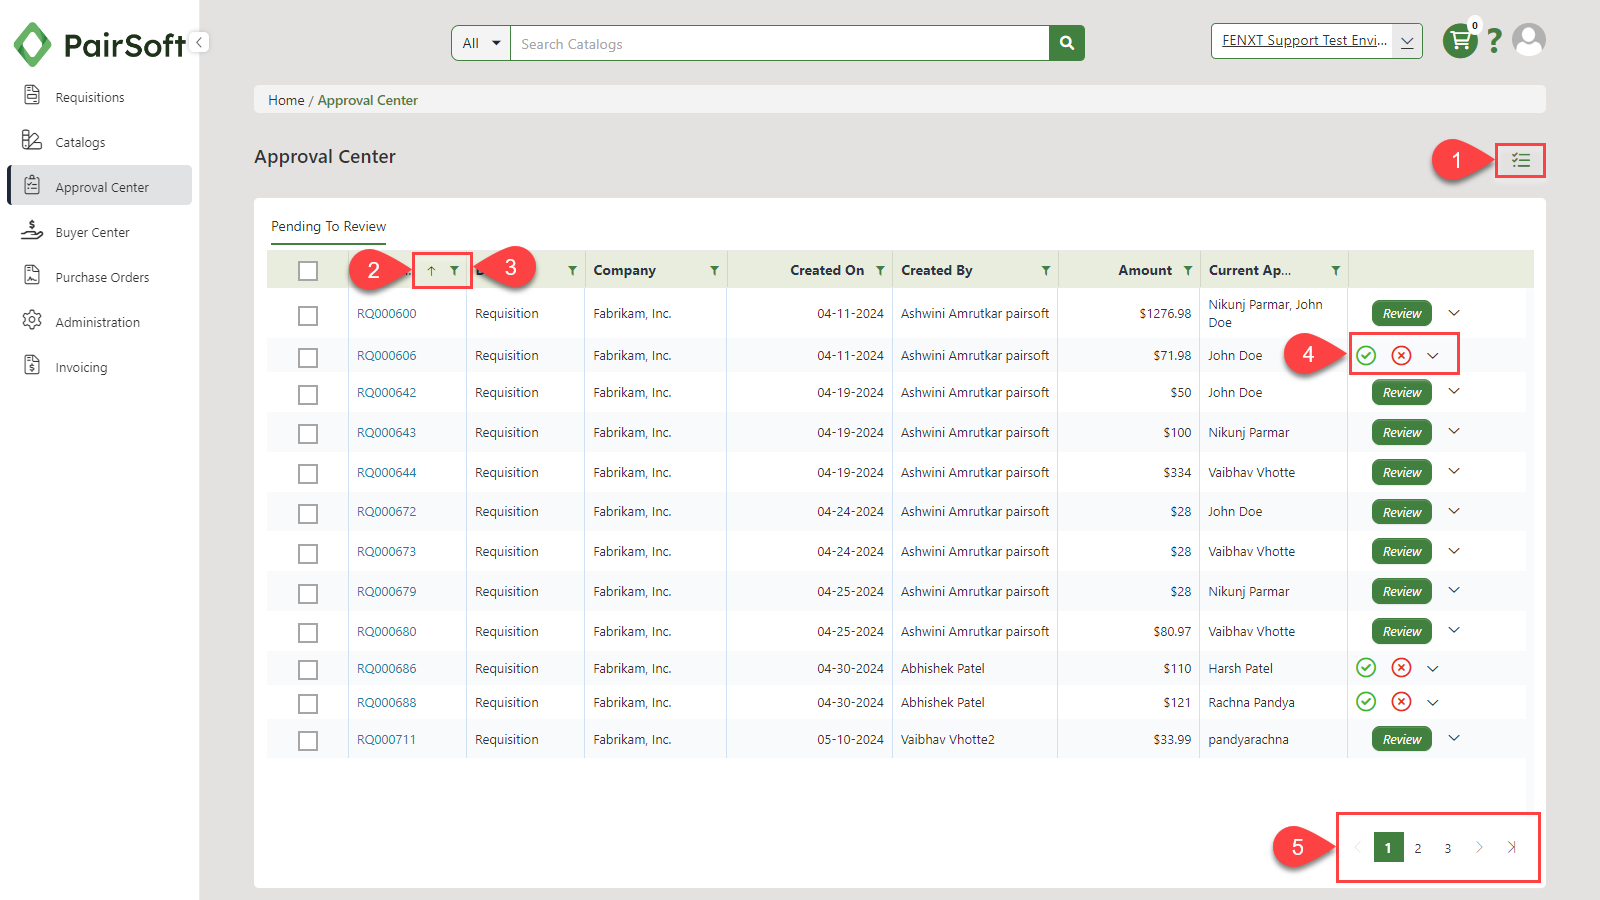Expand the row options chevron for RQ000606
Image resolution: width=1600 pixels, height=900 pixels.
tap(1433, 356)
